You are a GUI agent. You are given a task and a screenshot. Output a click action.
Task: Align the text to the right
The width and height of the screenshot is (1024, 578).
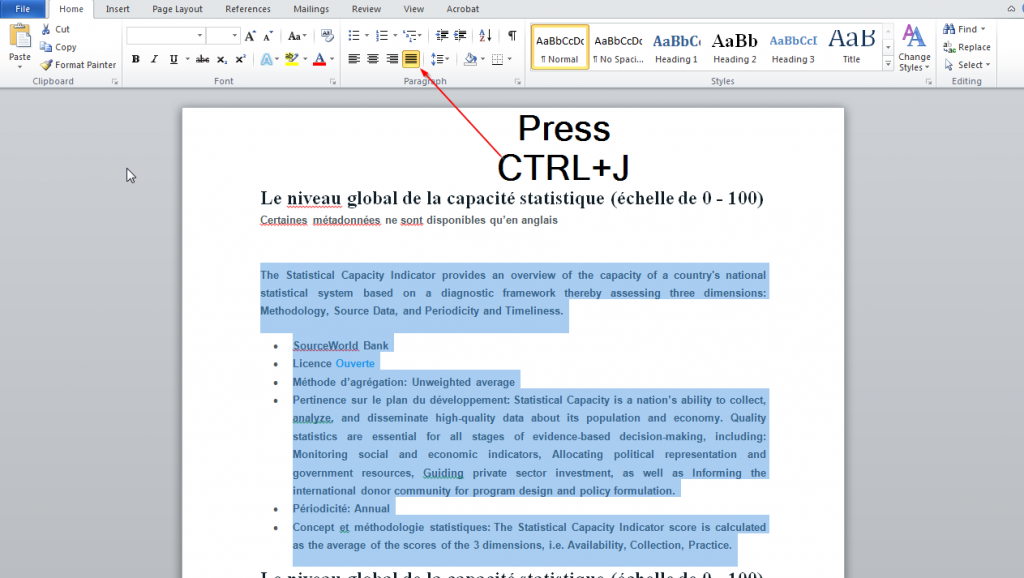[392, 59]
